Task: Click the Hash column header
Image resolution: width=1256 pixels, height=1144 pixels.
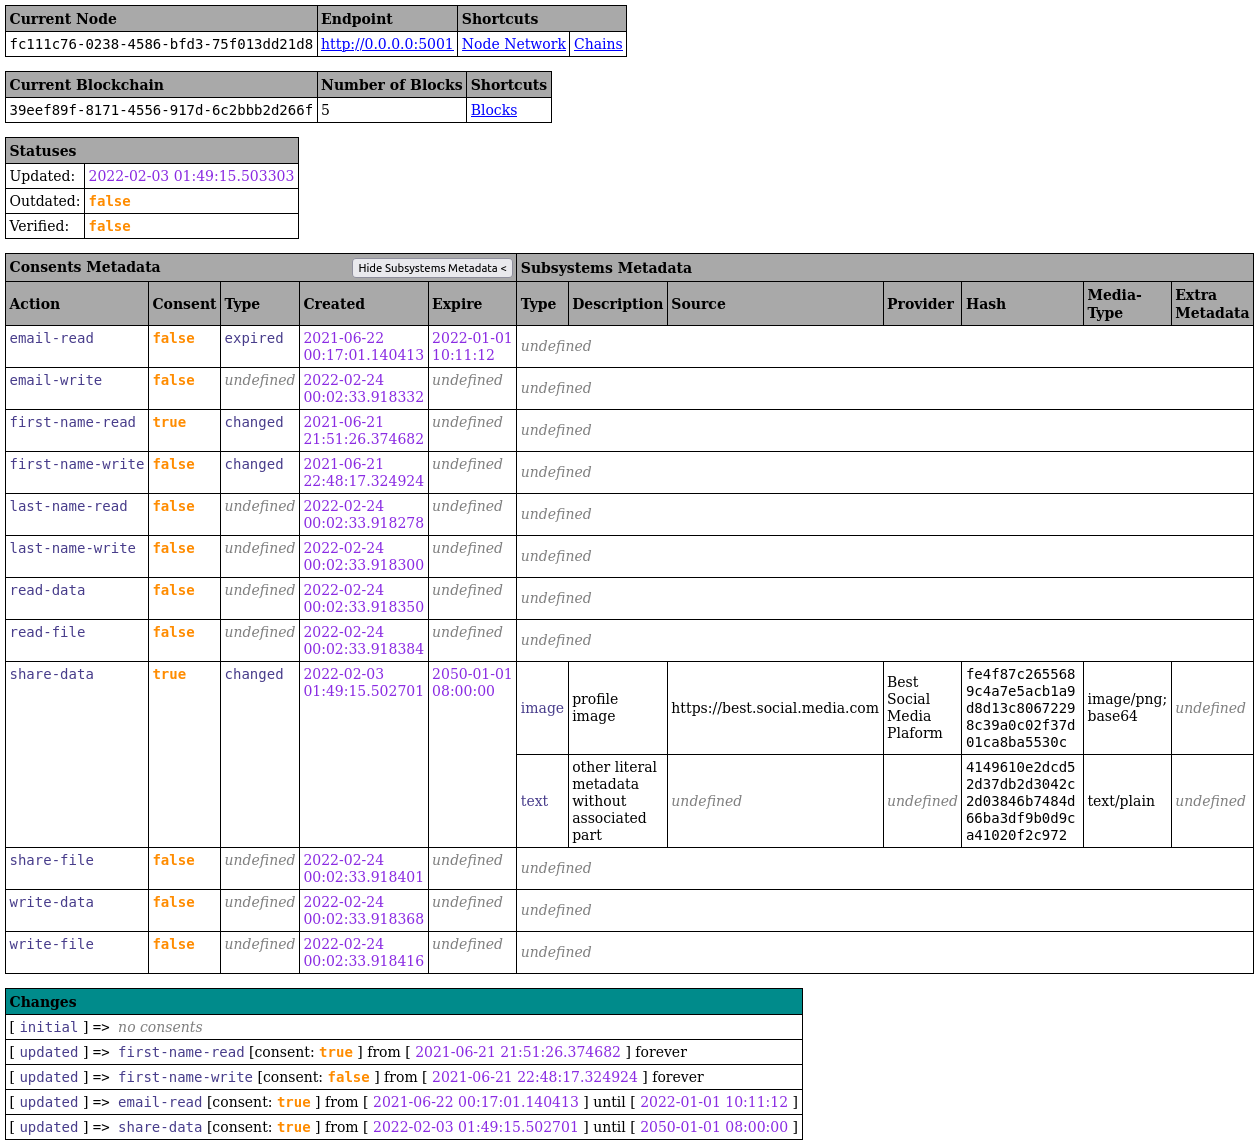Action: pyautogui.click(x=1022, y=304)
